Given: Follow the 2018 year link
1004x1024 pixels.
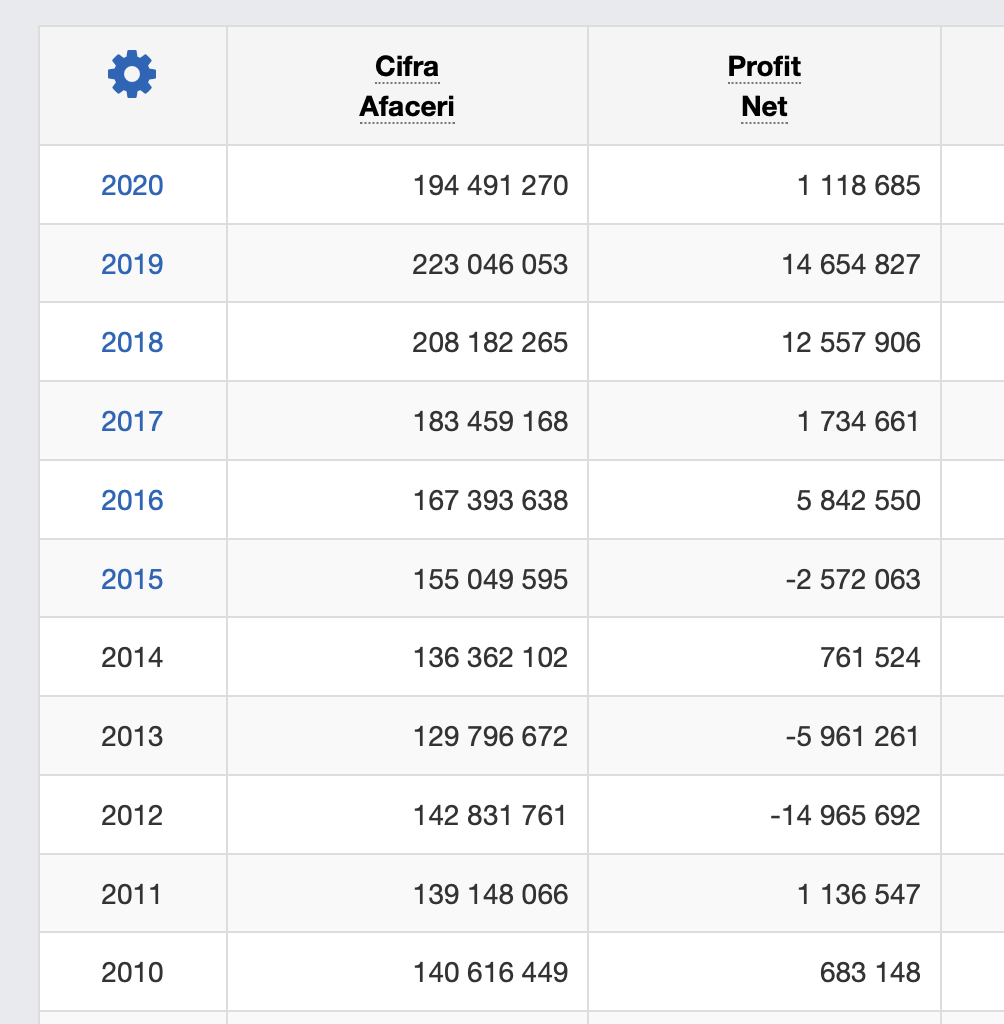Looking at the screenshot, I should coord(132,342).
